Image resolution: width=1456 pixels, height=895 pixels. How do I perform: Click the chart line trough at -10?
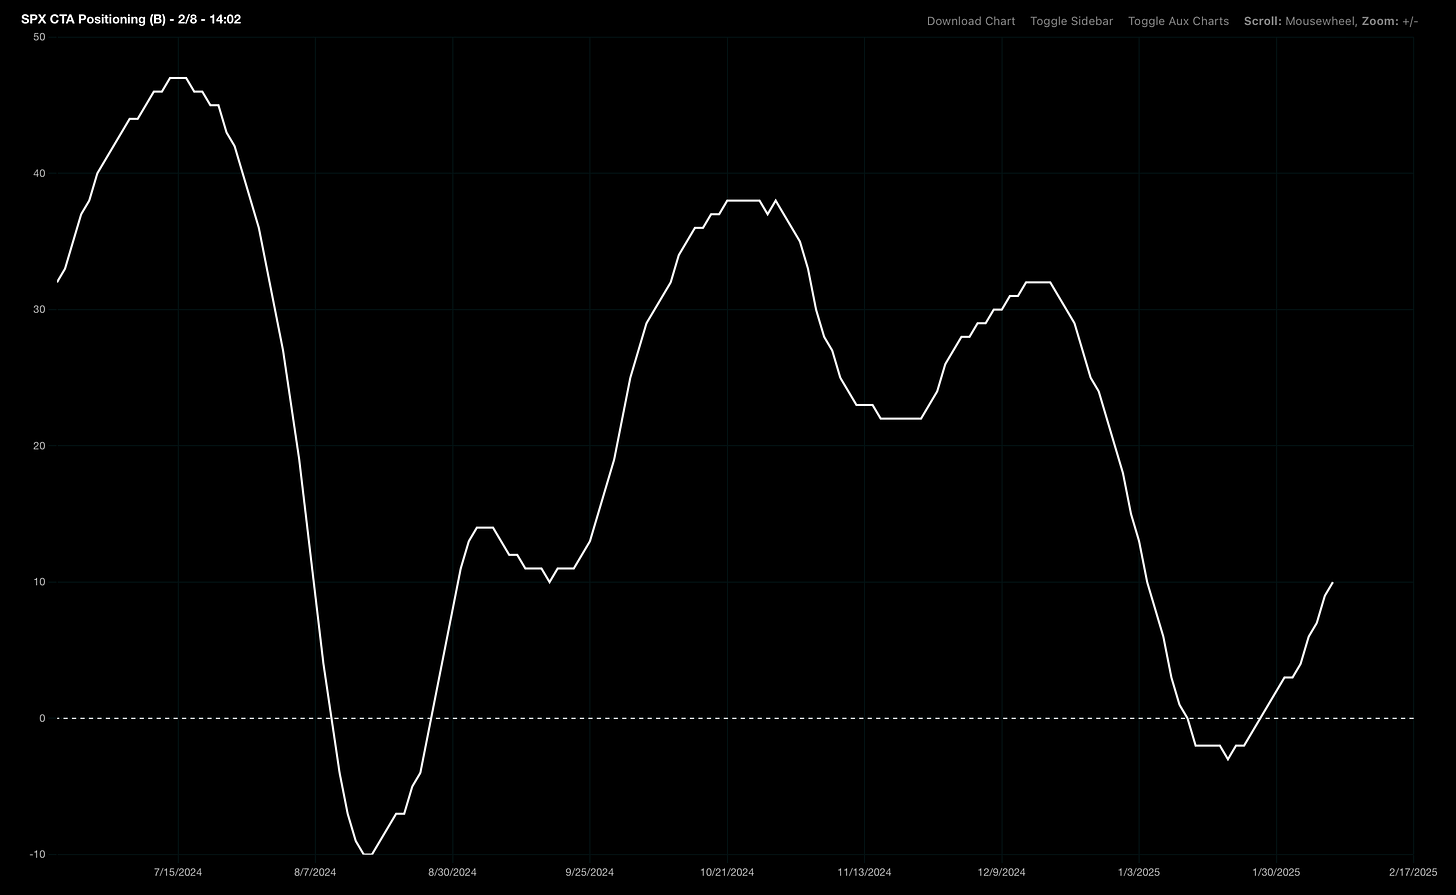point(368,854)
